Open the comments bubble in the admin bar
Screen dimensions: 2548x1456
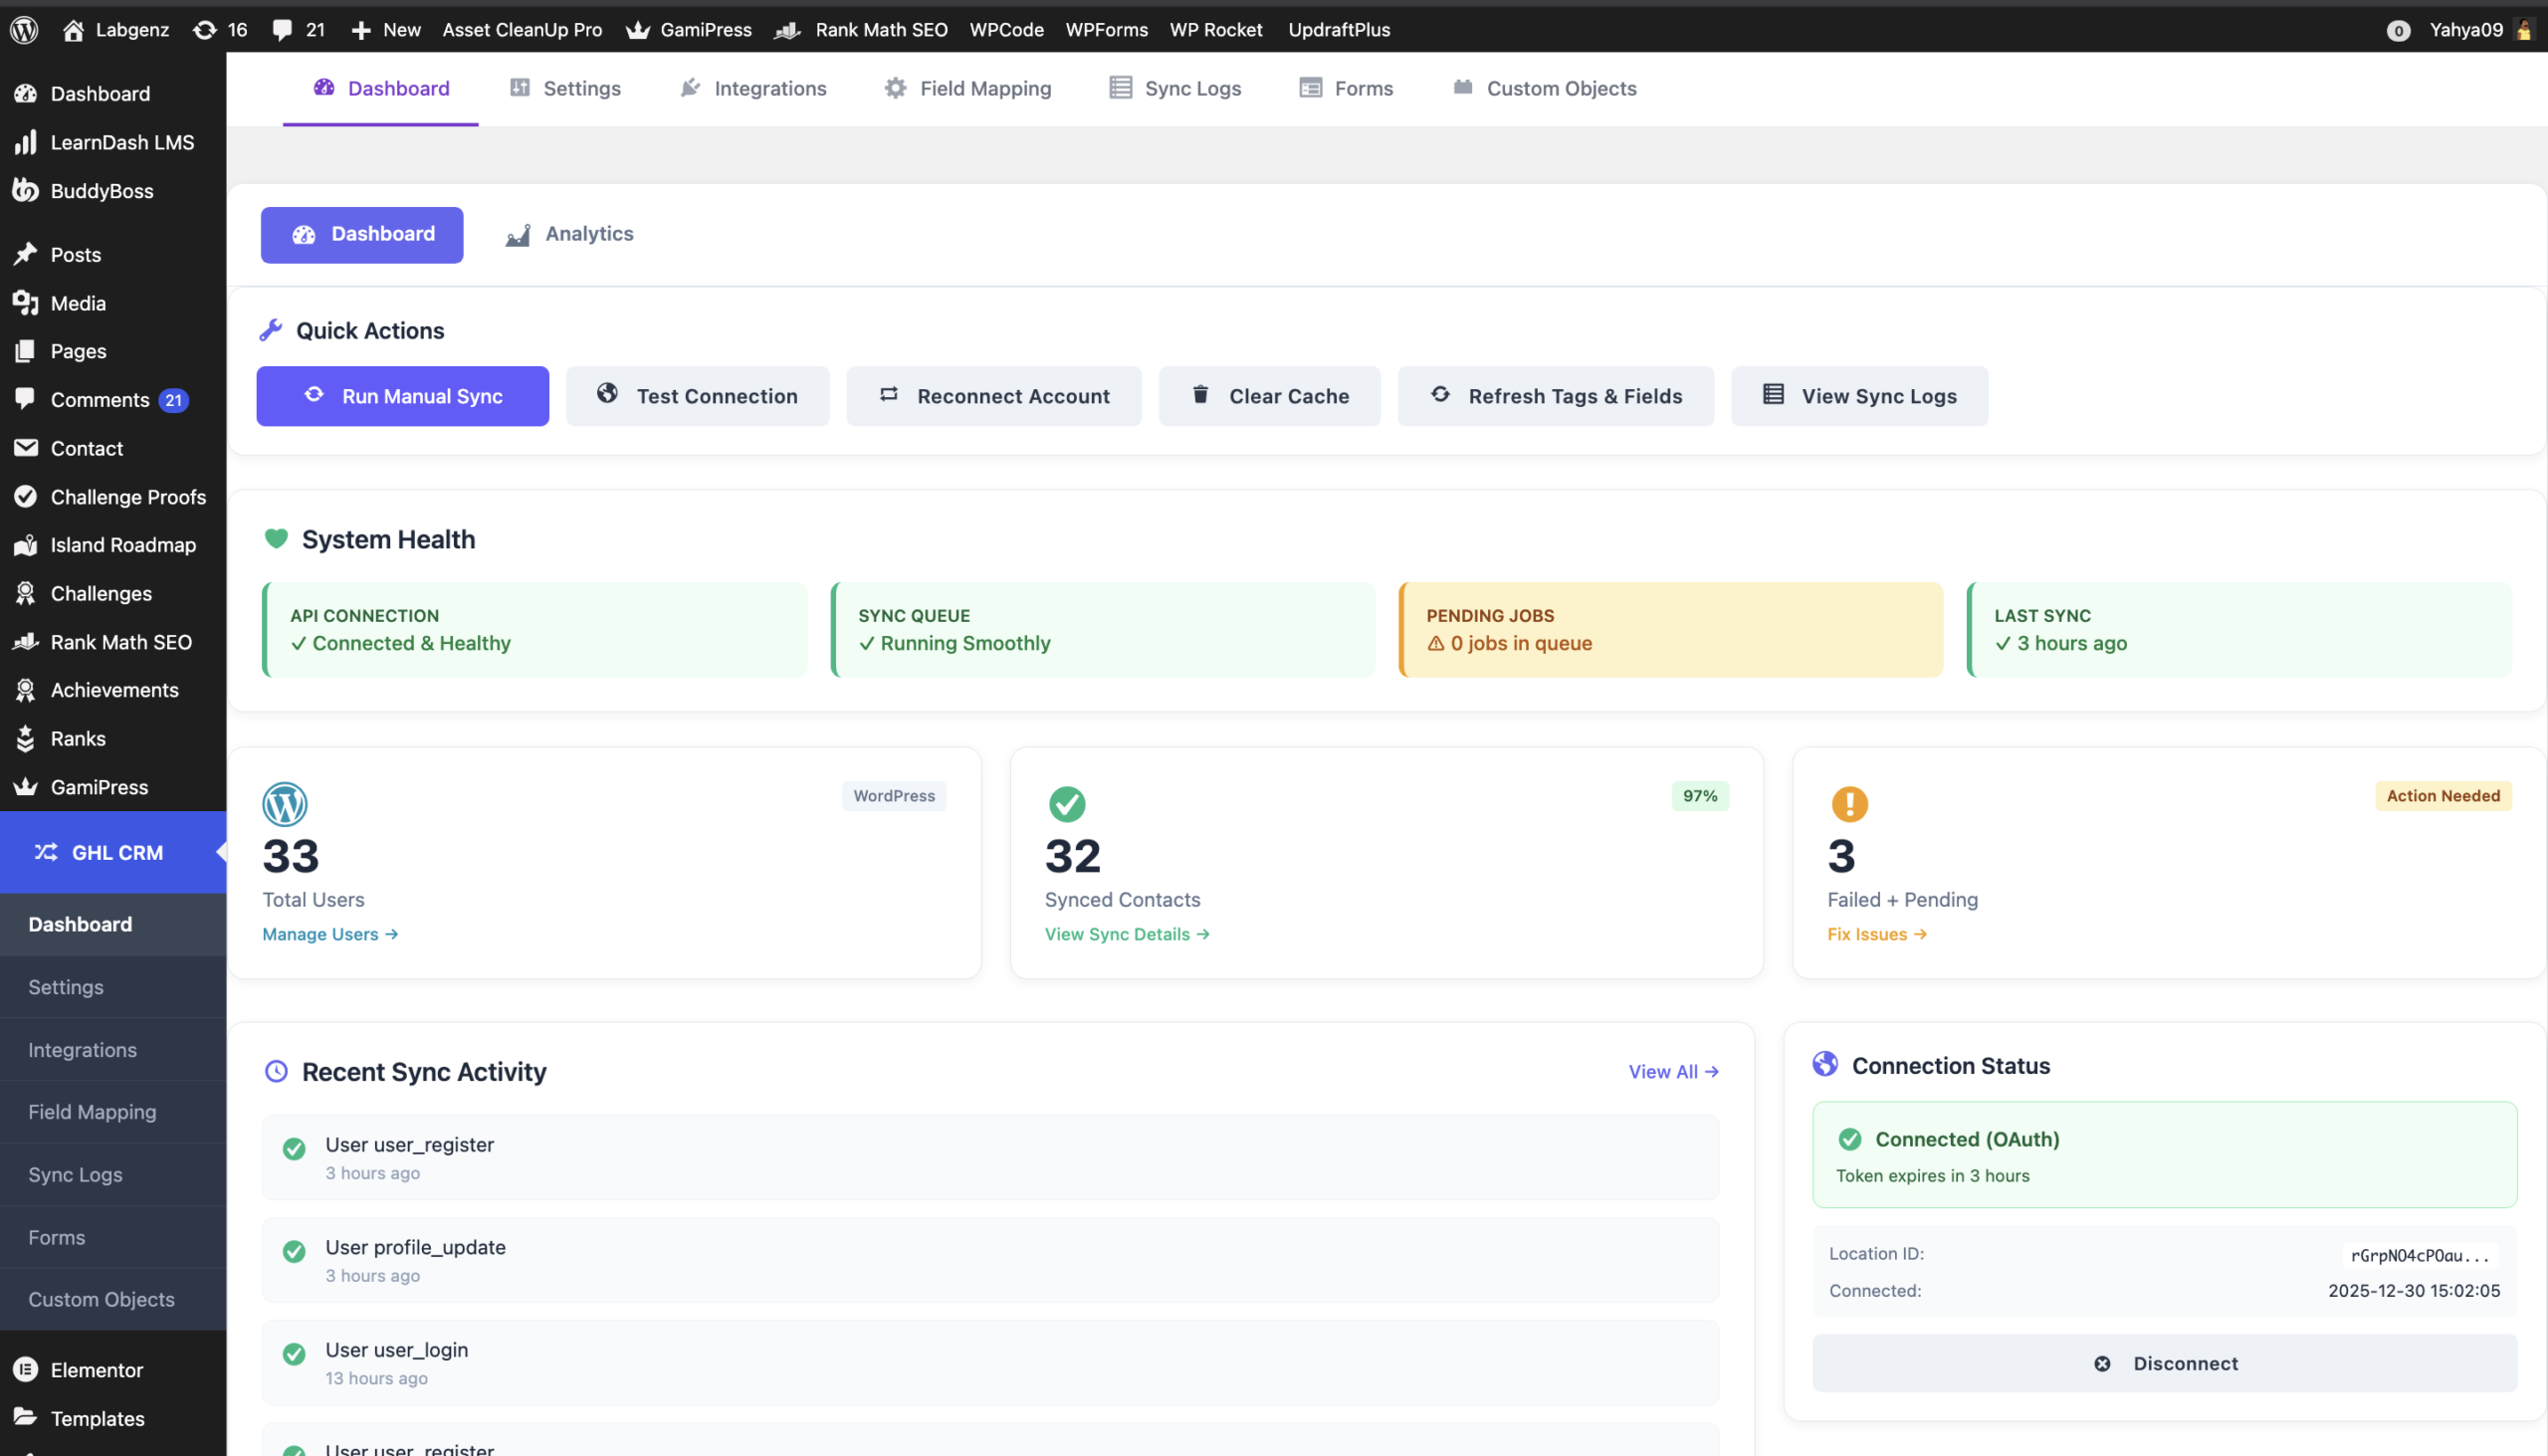(x=283, y=29)
